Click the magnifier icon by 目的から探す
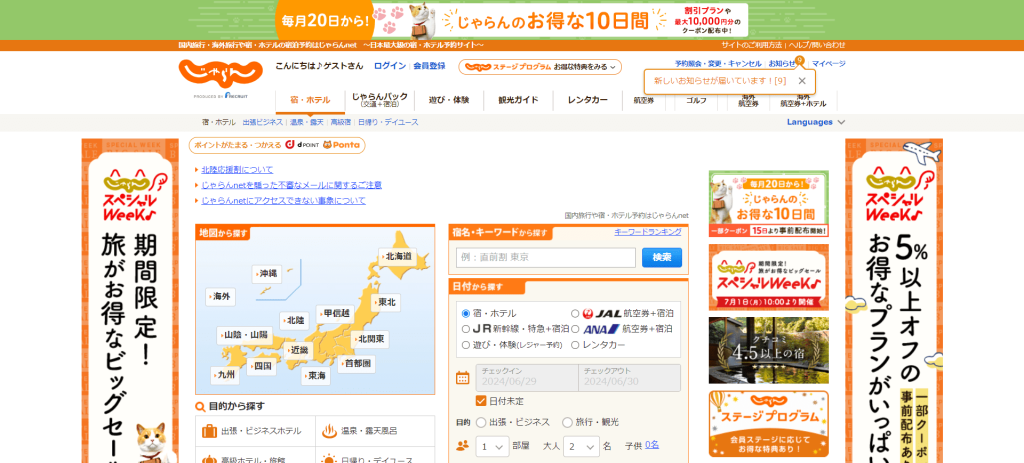 [x=200, y=407]
